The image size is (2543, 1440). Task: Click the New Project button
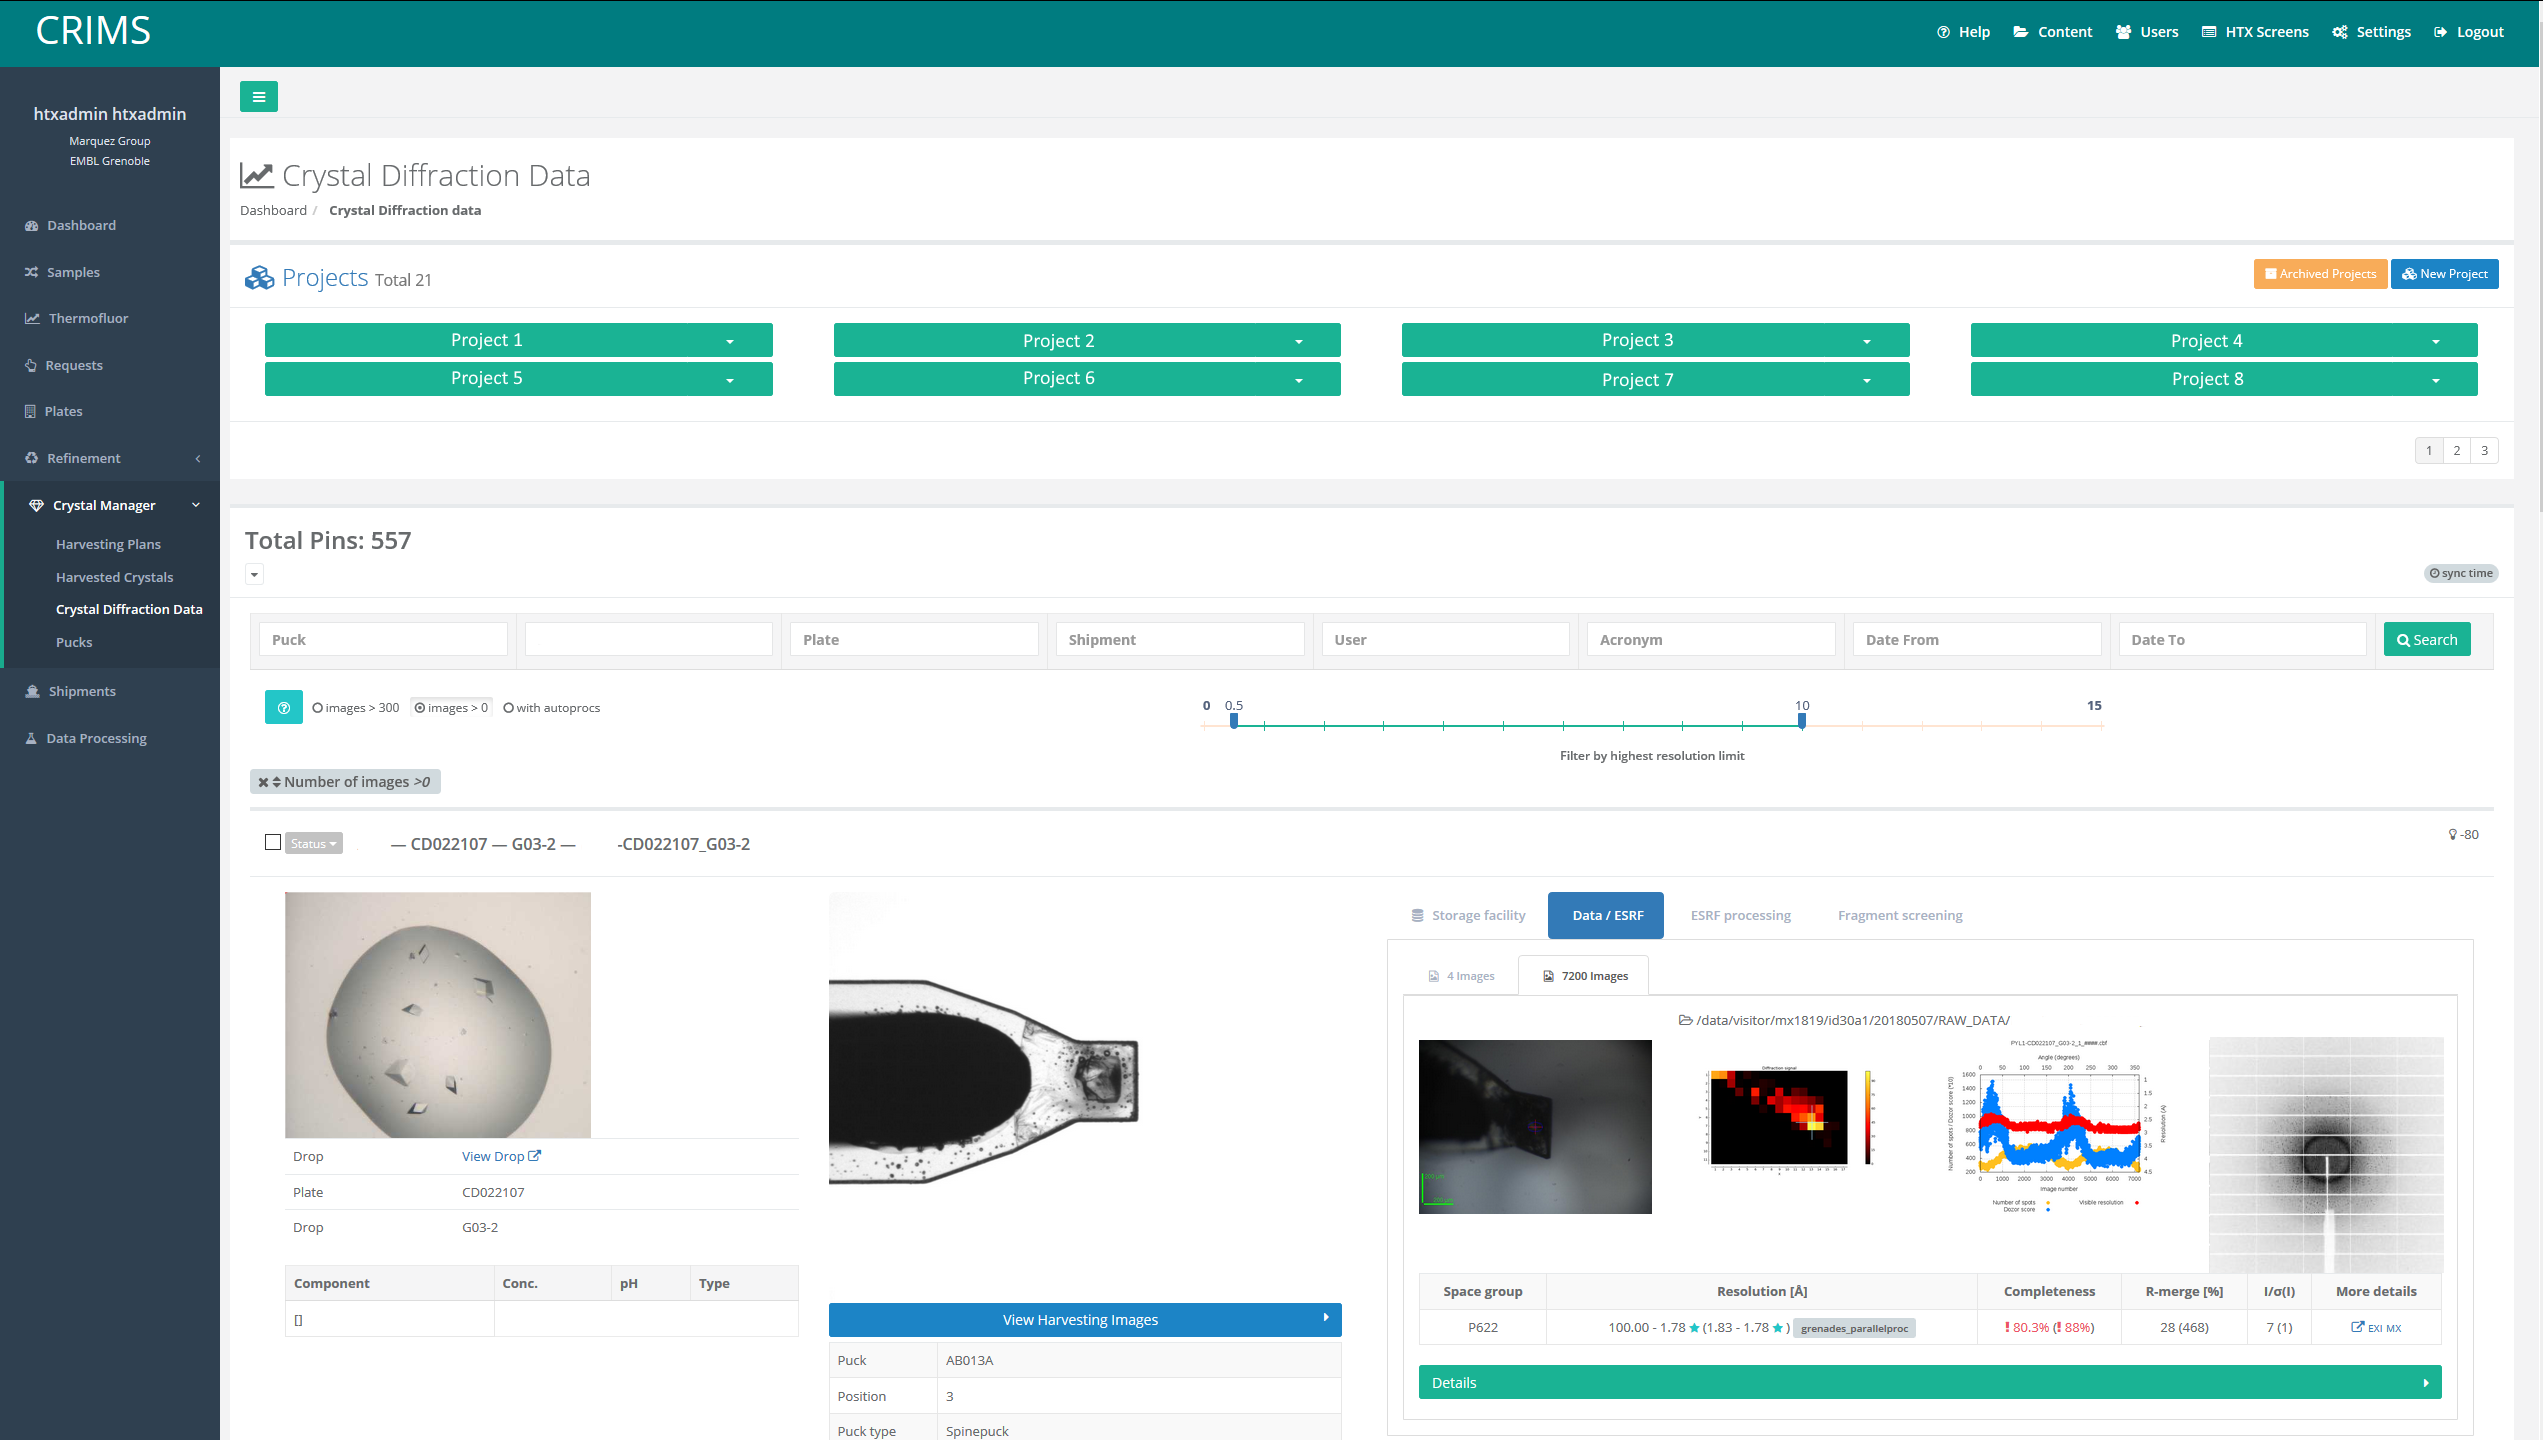tap(2444, 273)
